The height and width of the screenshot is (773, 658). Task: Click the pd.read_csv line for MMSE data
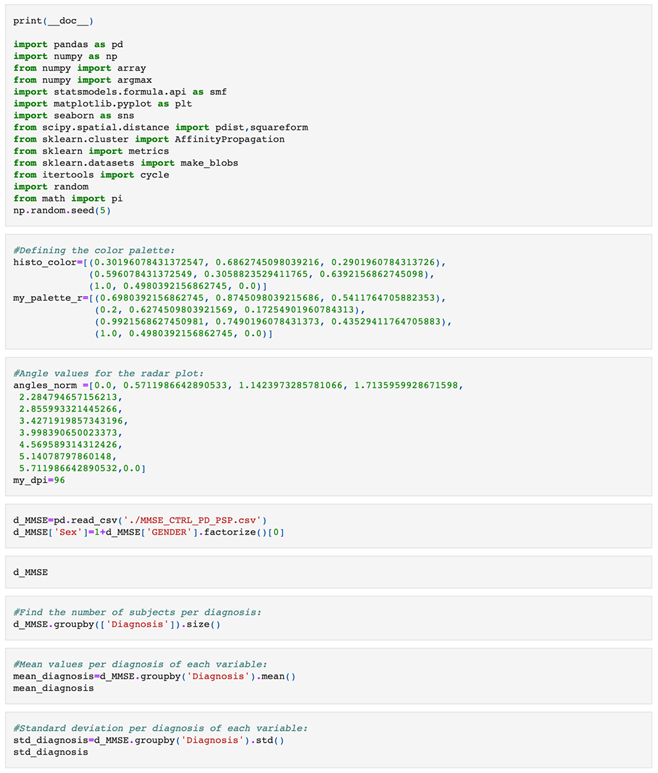pyautogui.click(x=140, y=518)
